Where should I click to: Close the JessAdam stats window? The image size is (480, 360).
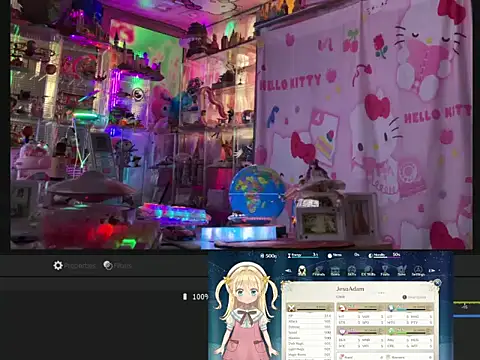click(x=437, y=283)
